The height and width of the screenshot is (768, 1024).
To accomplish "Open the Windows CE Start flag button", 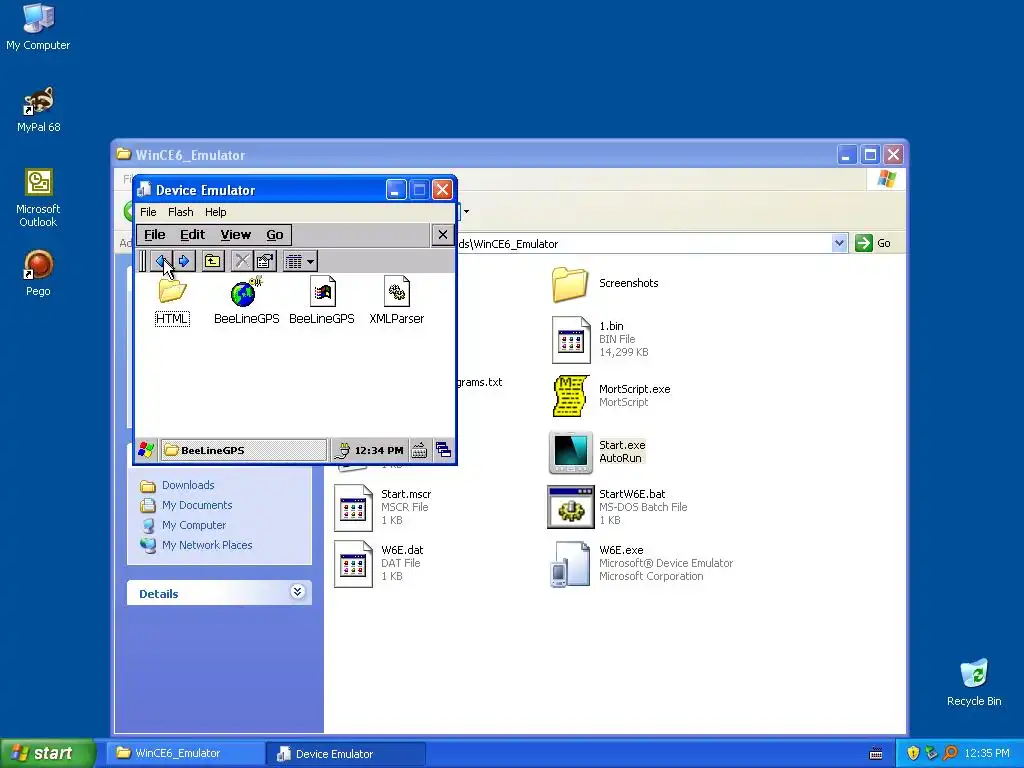I will click(146, 450).
